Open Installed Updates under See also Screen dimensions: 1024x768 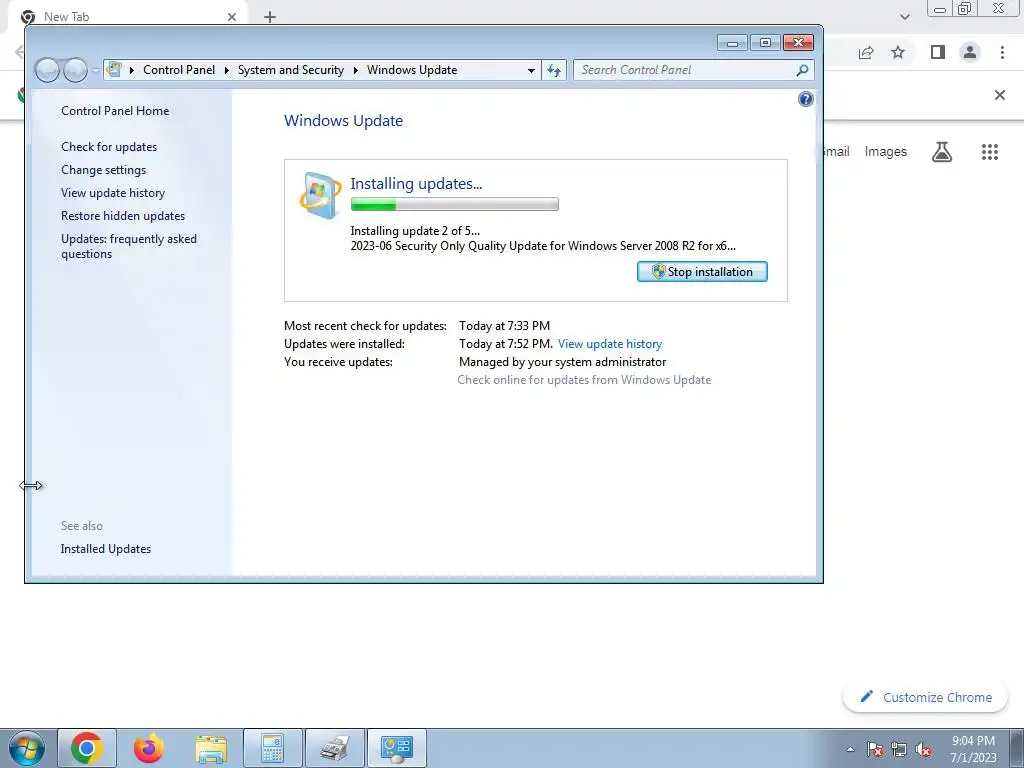[x=106, y=549]
